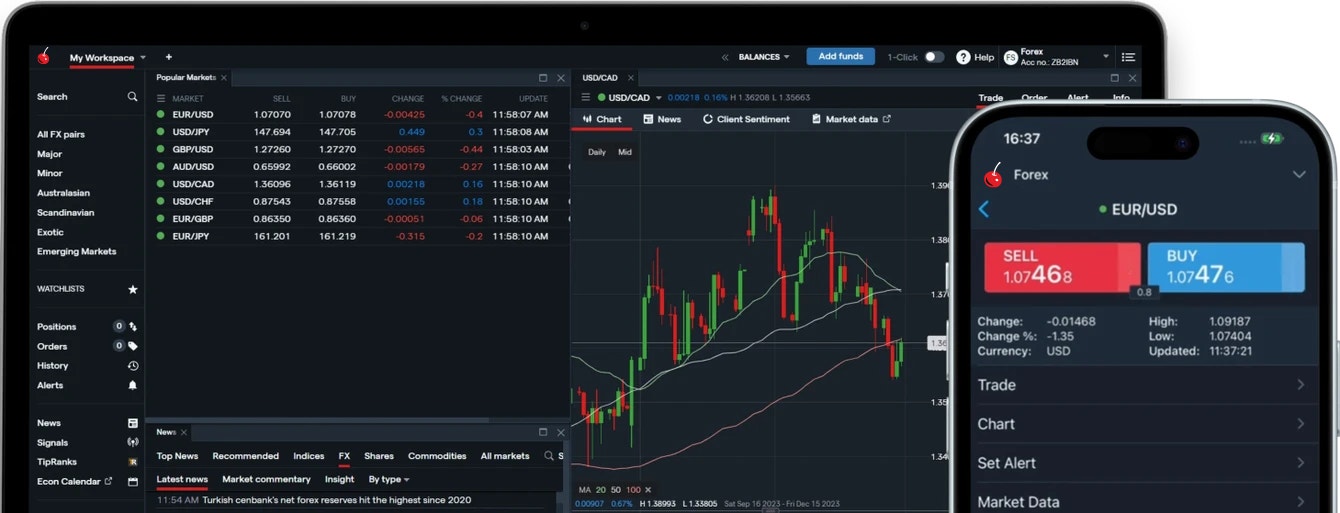Screen dimensions: 1340x513
Task: Open Emerging Markets category in sidebar
Action: (x=77, y=252)
